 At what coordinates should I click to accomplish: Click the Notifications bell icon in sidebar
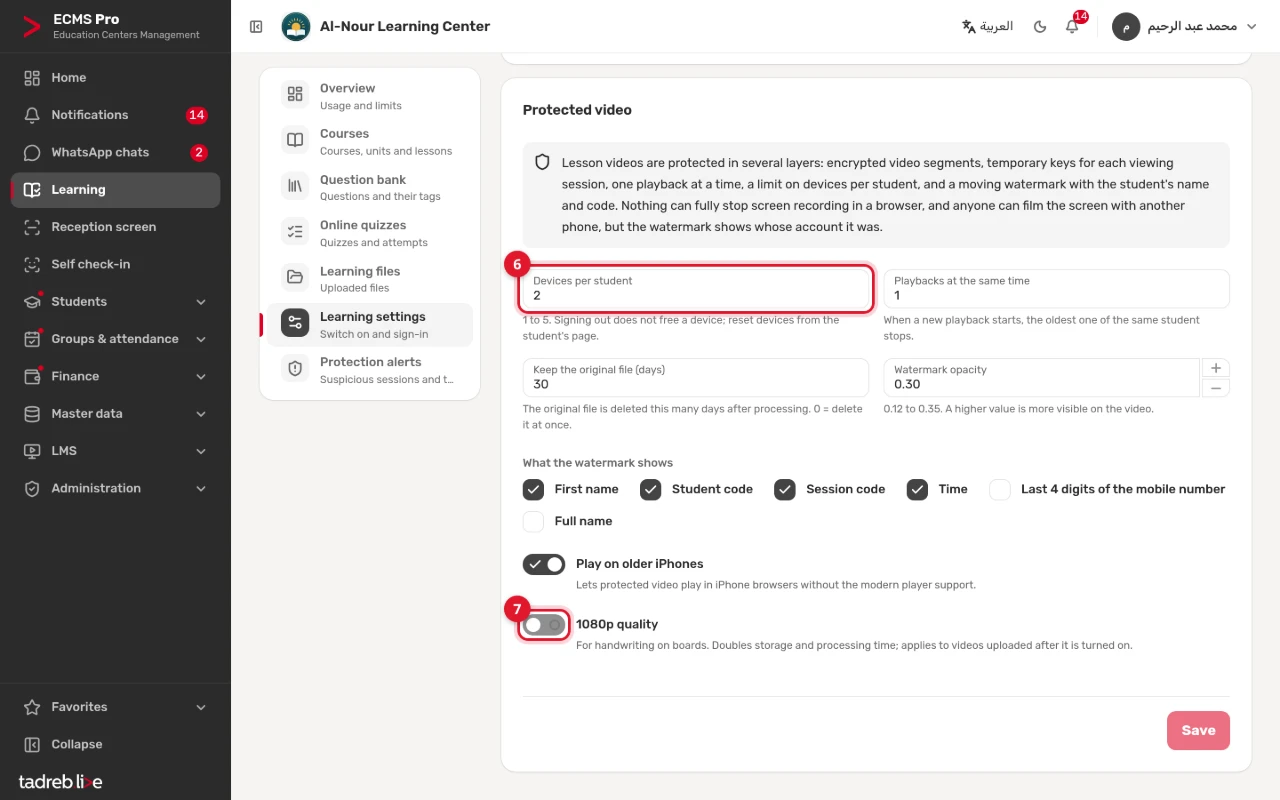pos(32,115)
